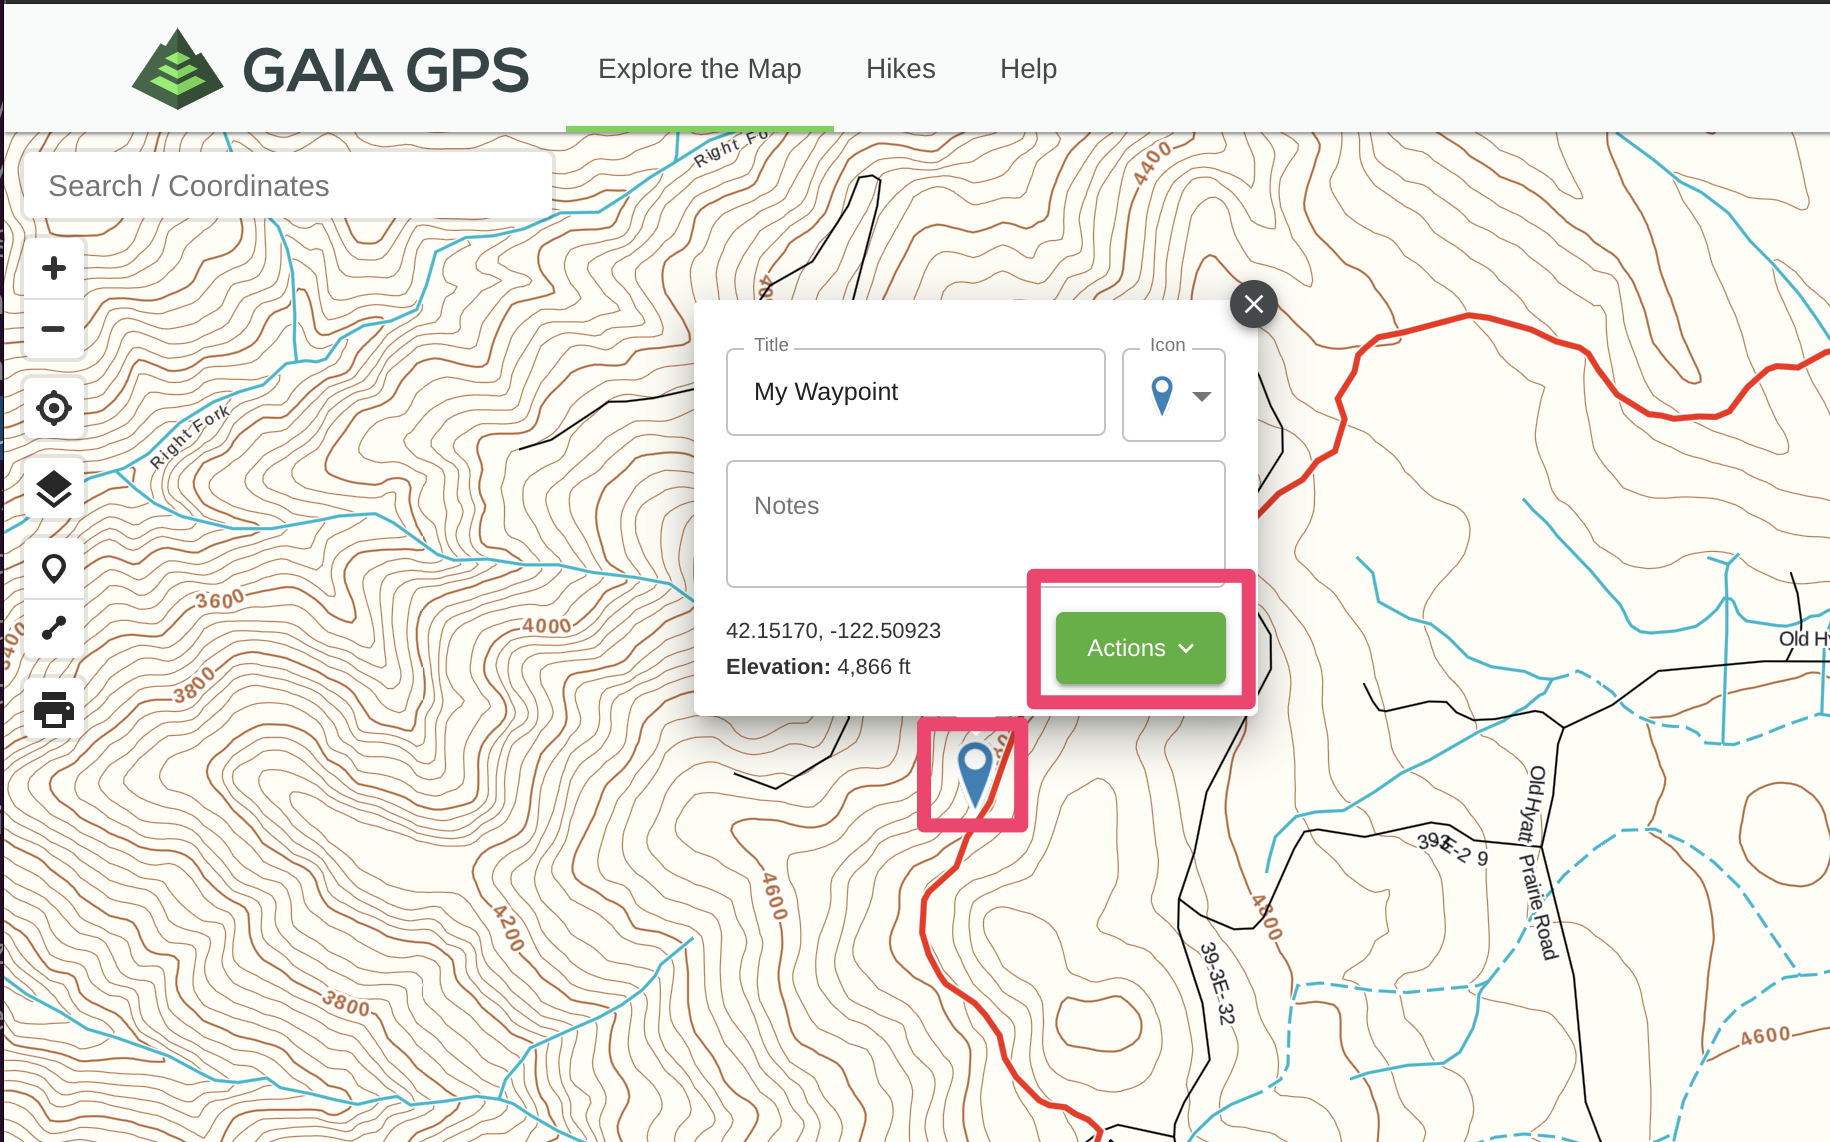1830x1142 pixels.
Task: Click the waypoint icon shown in Icon selector
Action: pos(1162,395)
